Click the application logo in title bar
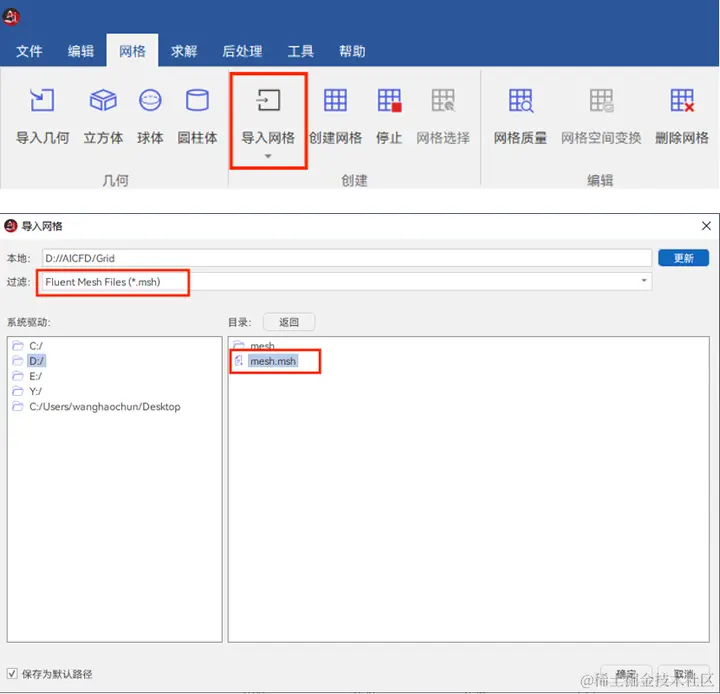The image size is (720, 694). point(11,17)
